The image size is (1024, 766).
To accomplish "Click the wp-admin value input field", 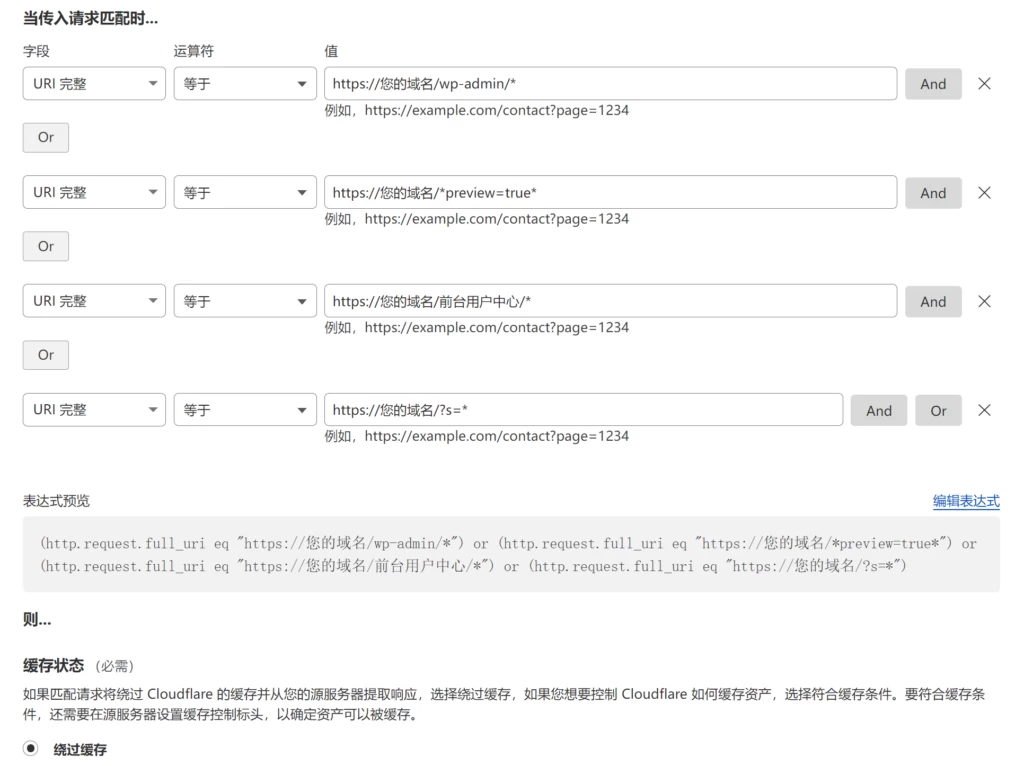I will [610, 84].
